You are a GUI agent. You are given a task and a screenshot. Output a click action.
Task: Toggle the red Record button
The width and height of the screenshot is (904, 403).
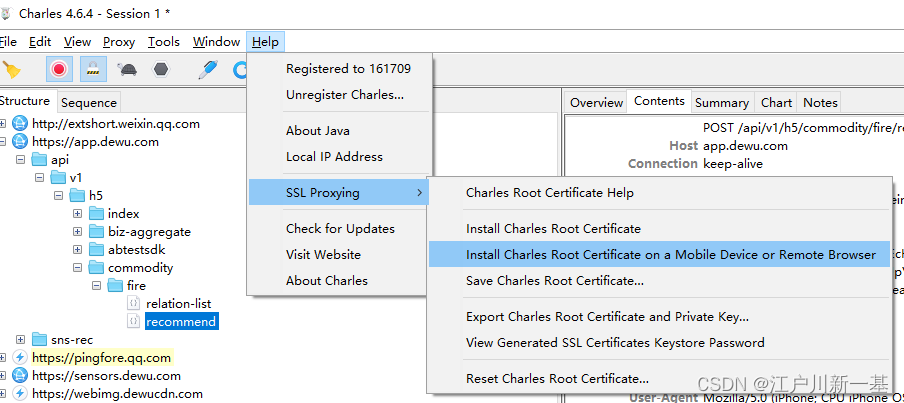tap(59, 70)
